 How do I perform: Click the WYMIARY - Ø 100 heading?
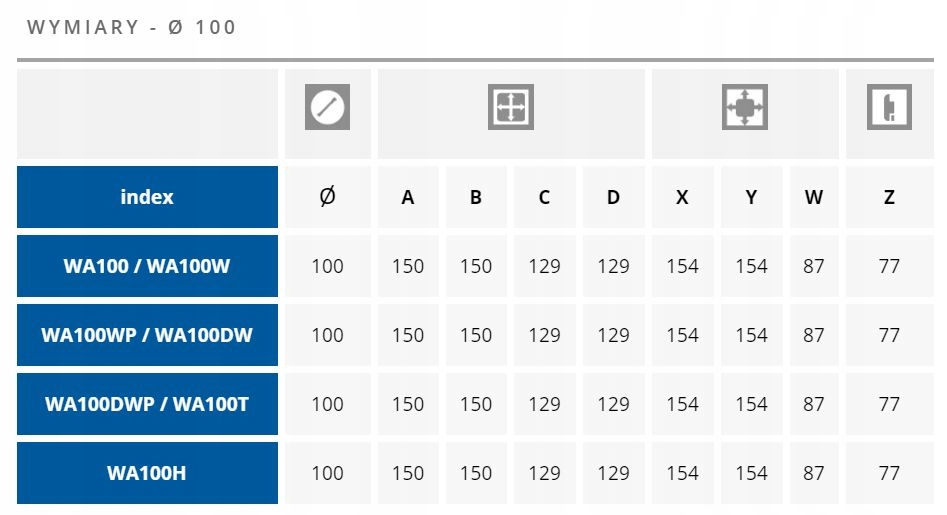132,27
